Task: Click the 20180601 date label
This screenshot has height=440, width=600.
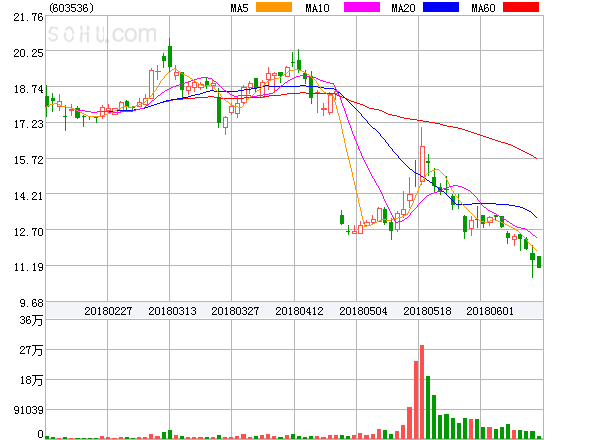Action: tap(490, 311)
